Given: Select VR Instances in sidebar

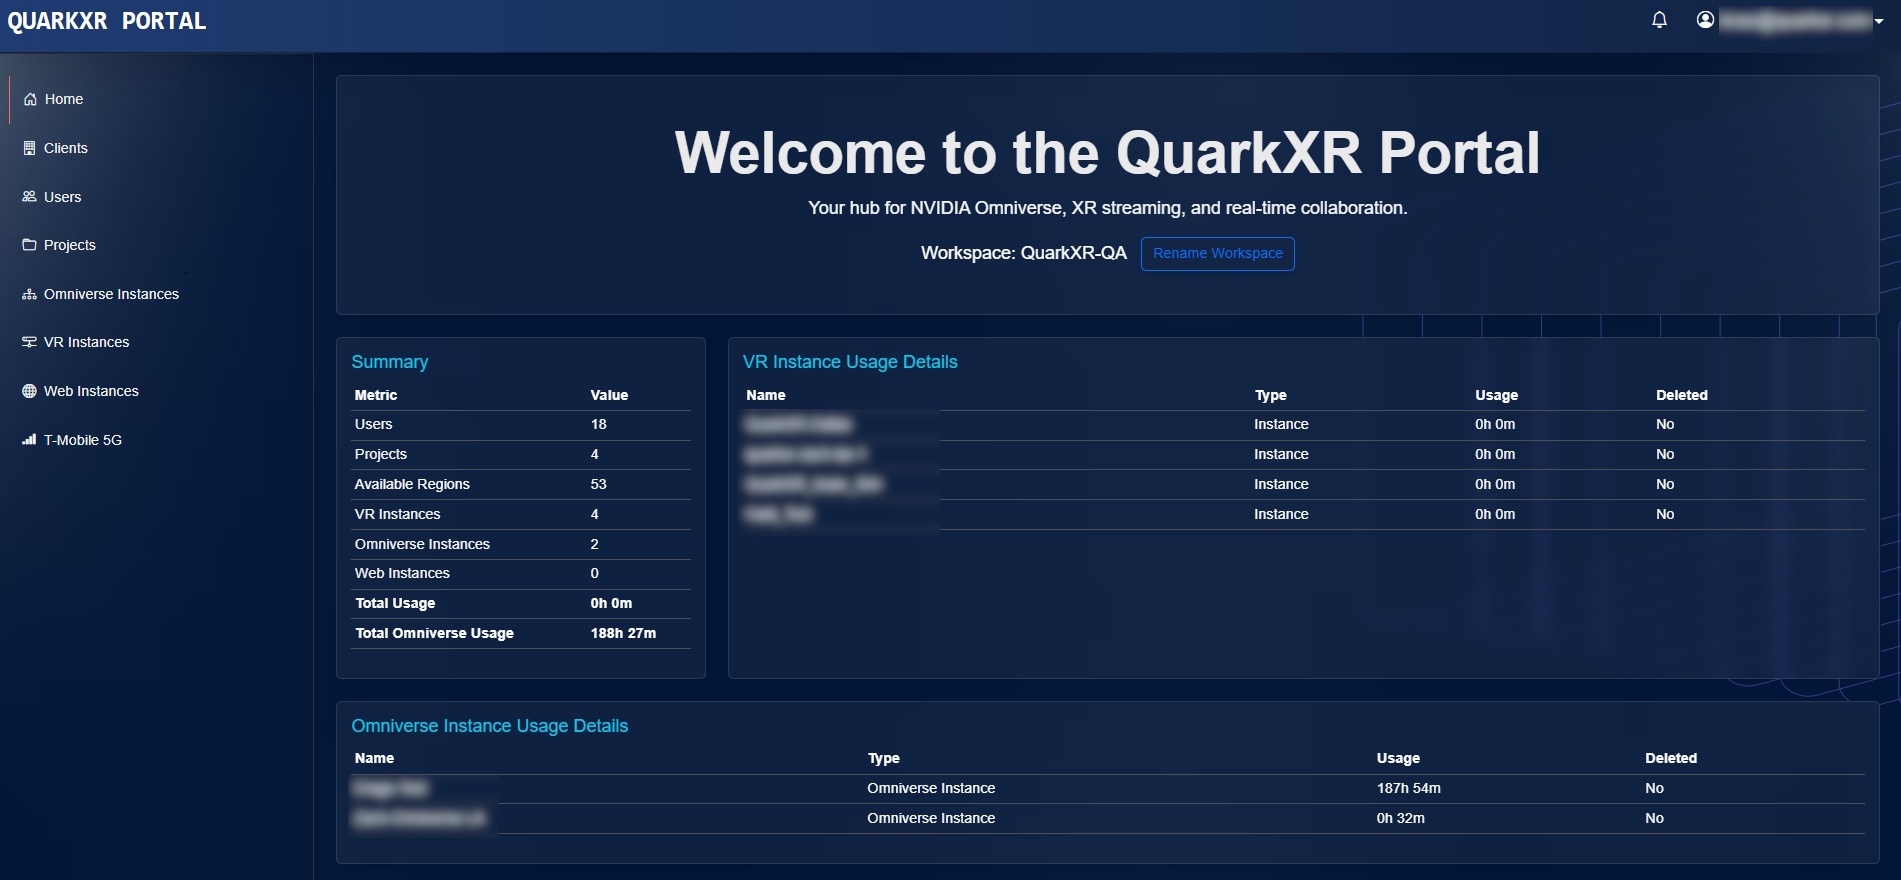Looking at the screenshot, I should pos(87,342).
